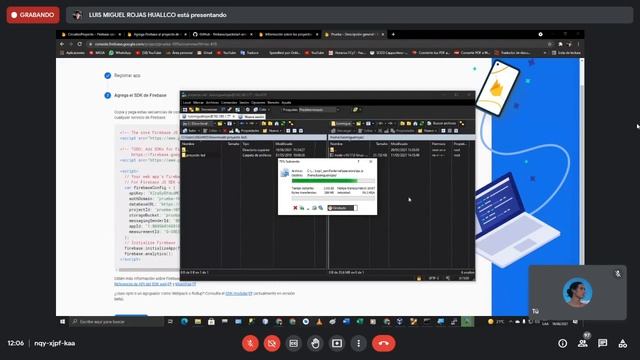Open a new Chrome tab with plus
640x360 pixels.
[x=393, y=34]
